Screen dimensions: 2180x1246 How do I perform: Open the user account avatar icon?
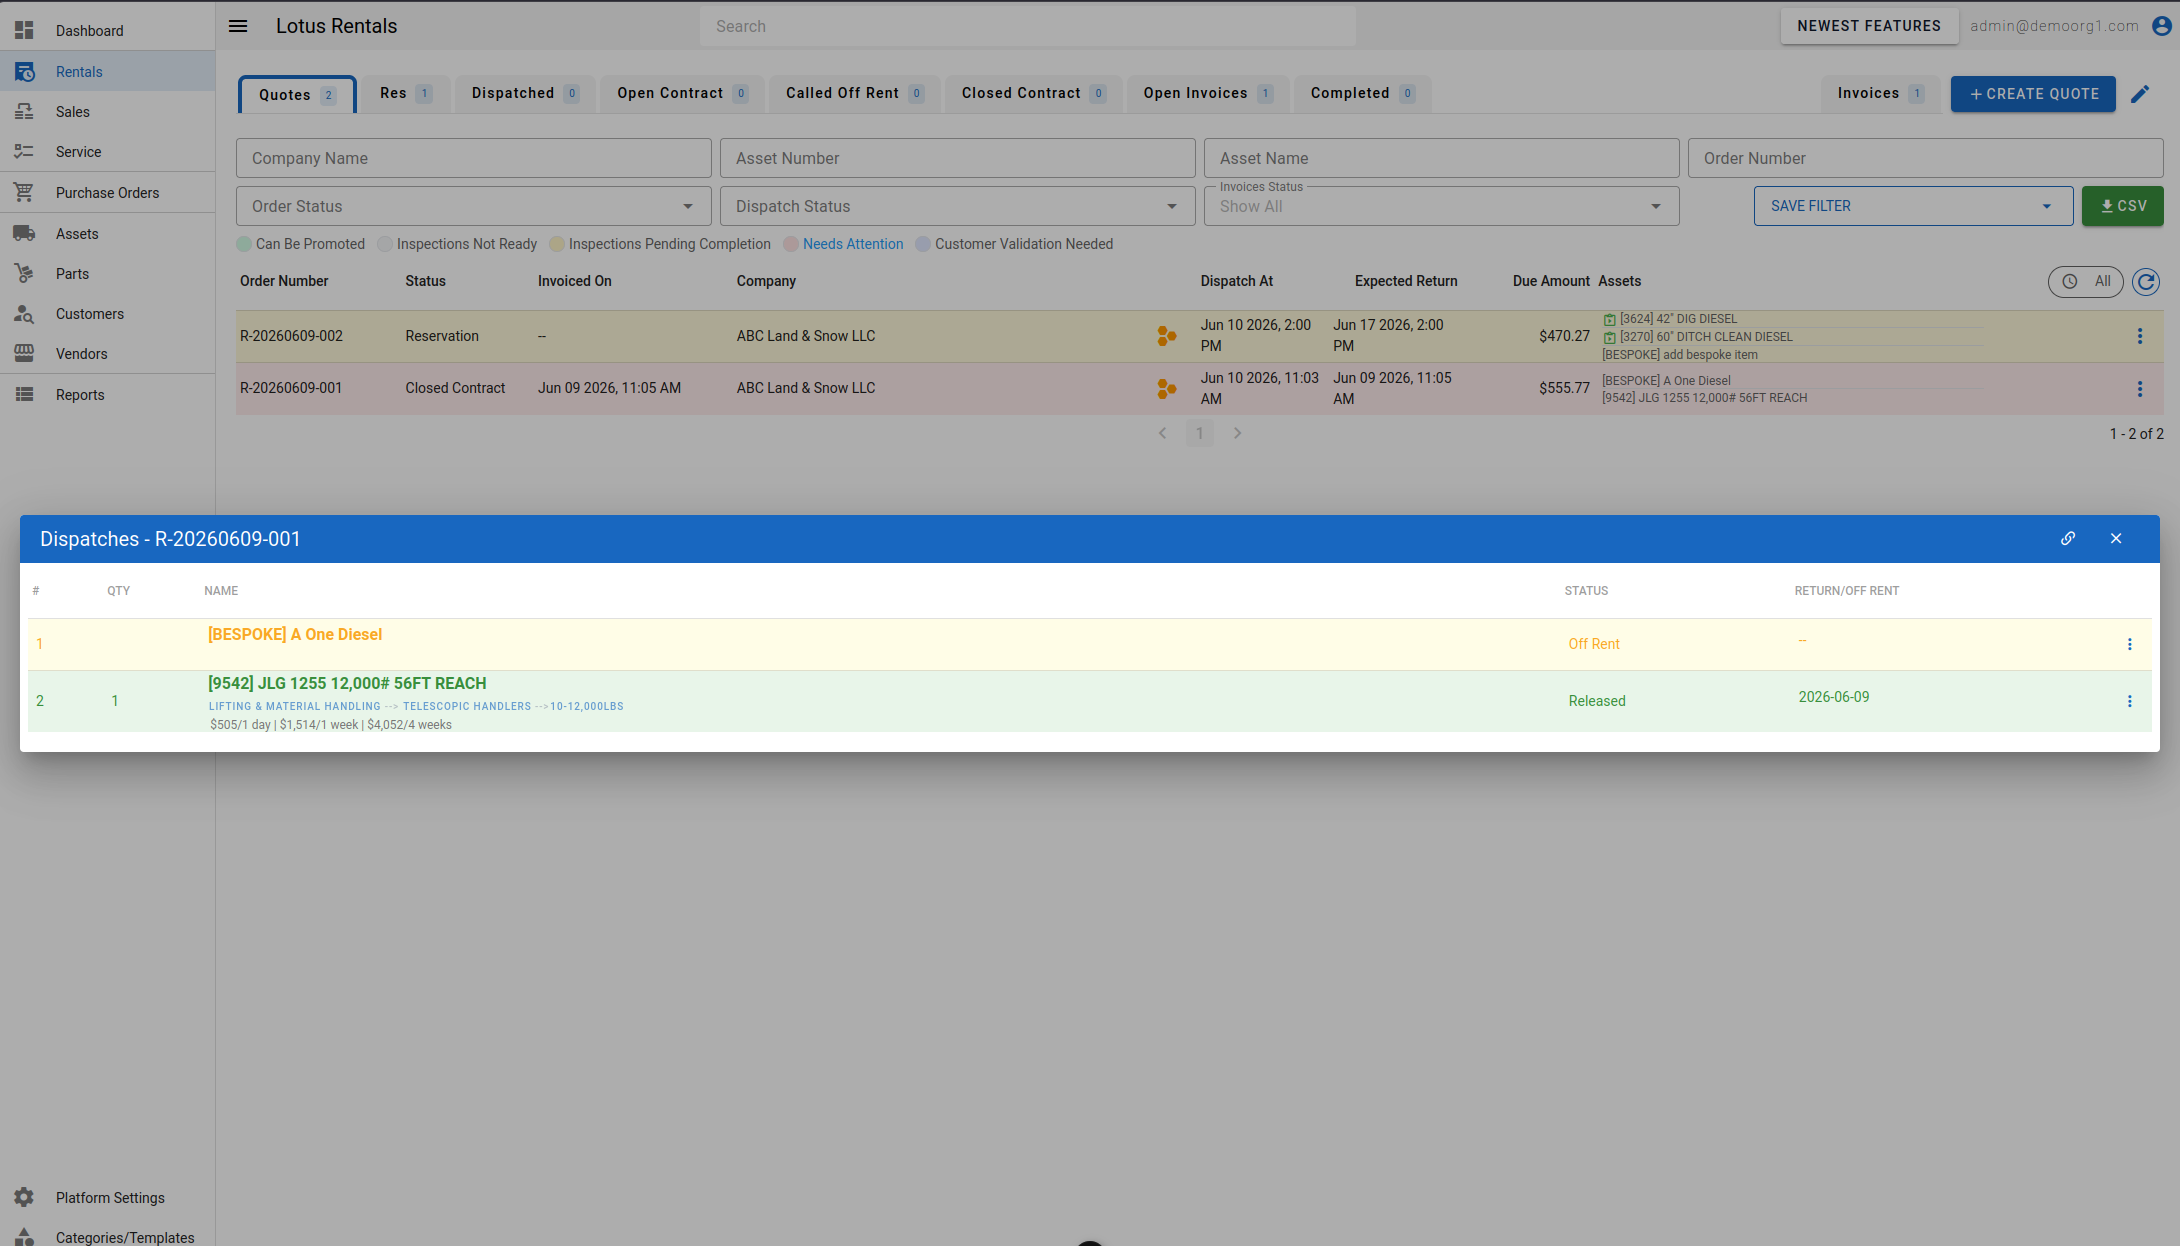(x=2161, y=26)
